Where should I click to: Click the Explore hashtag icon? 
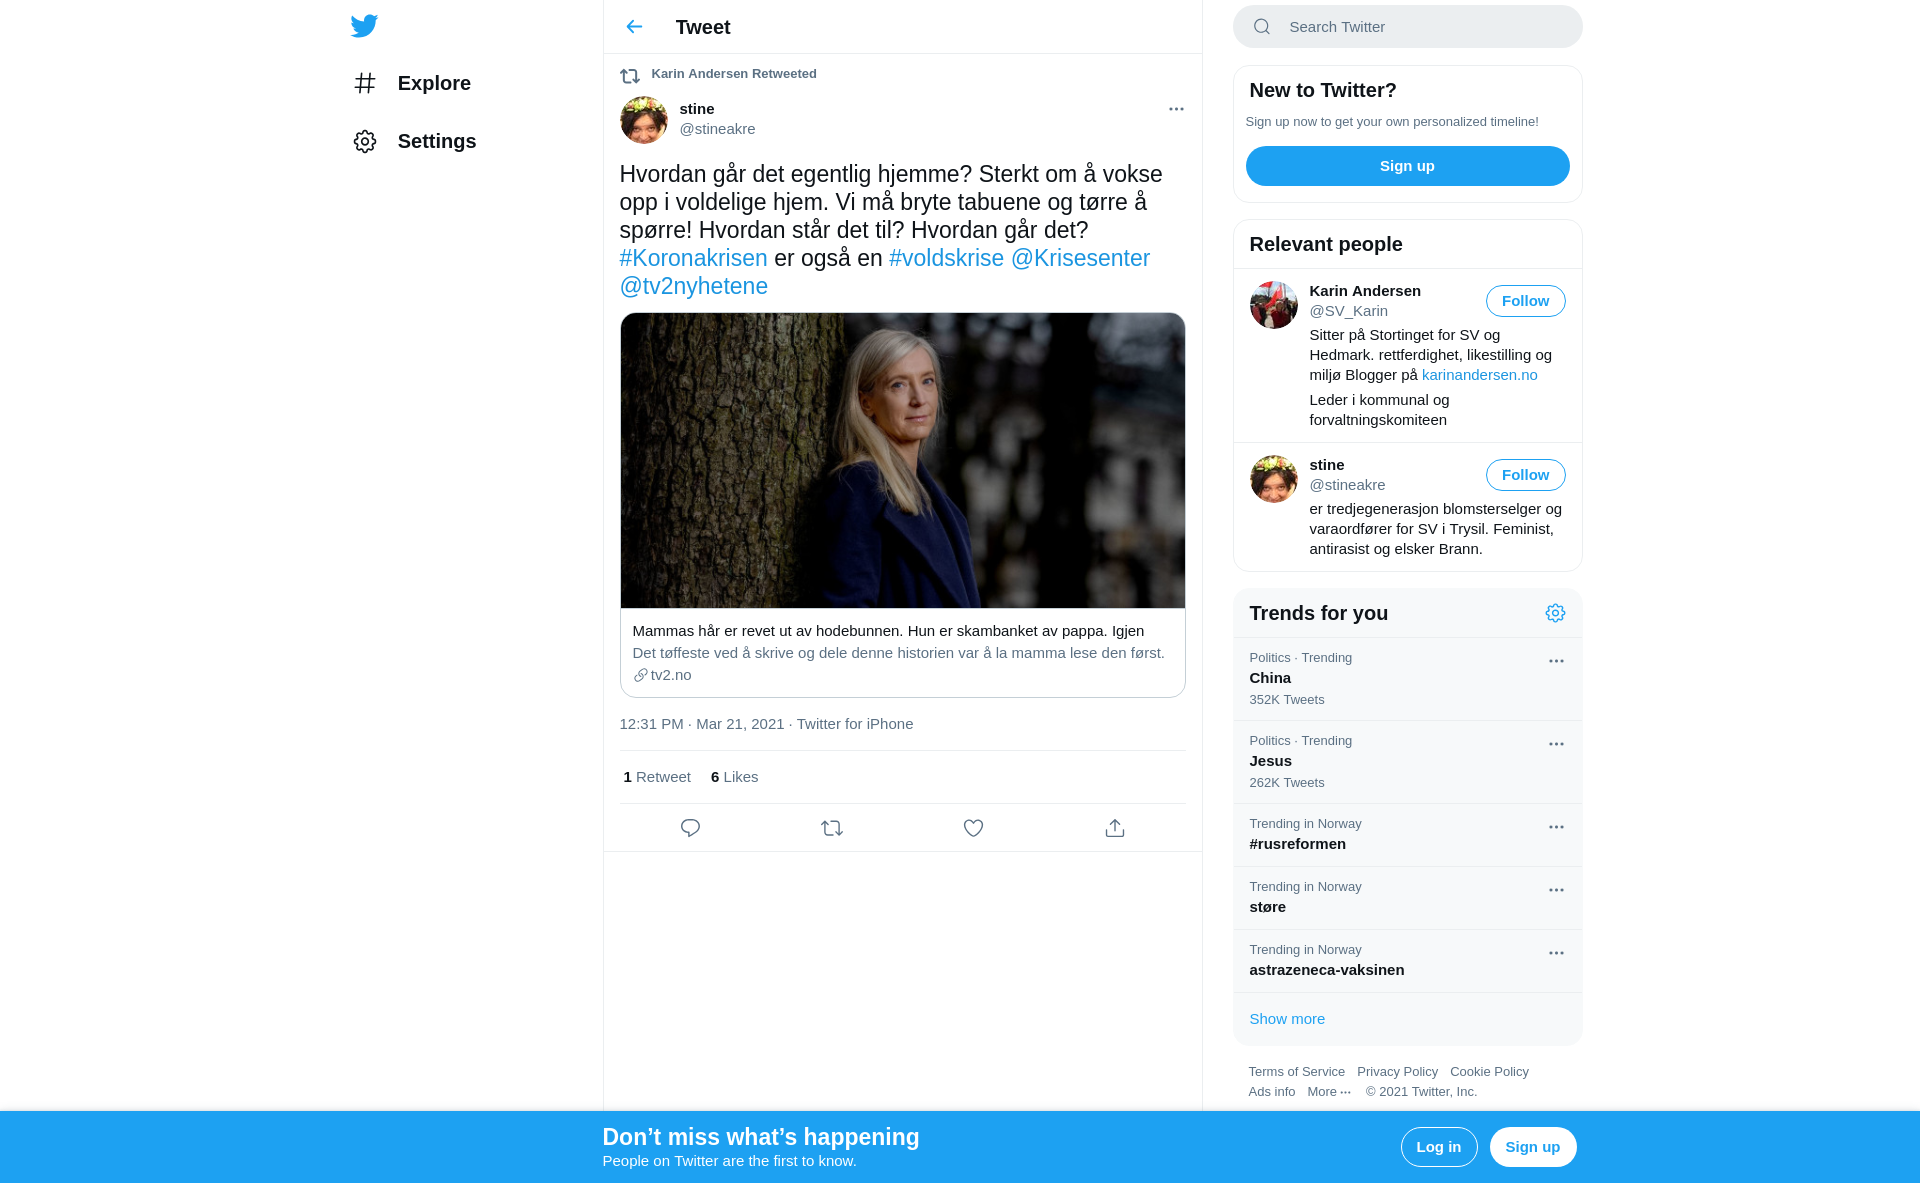pos(365,83)
